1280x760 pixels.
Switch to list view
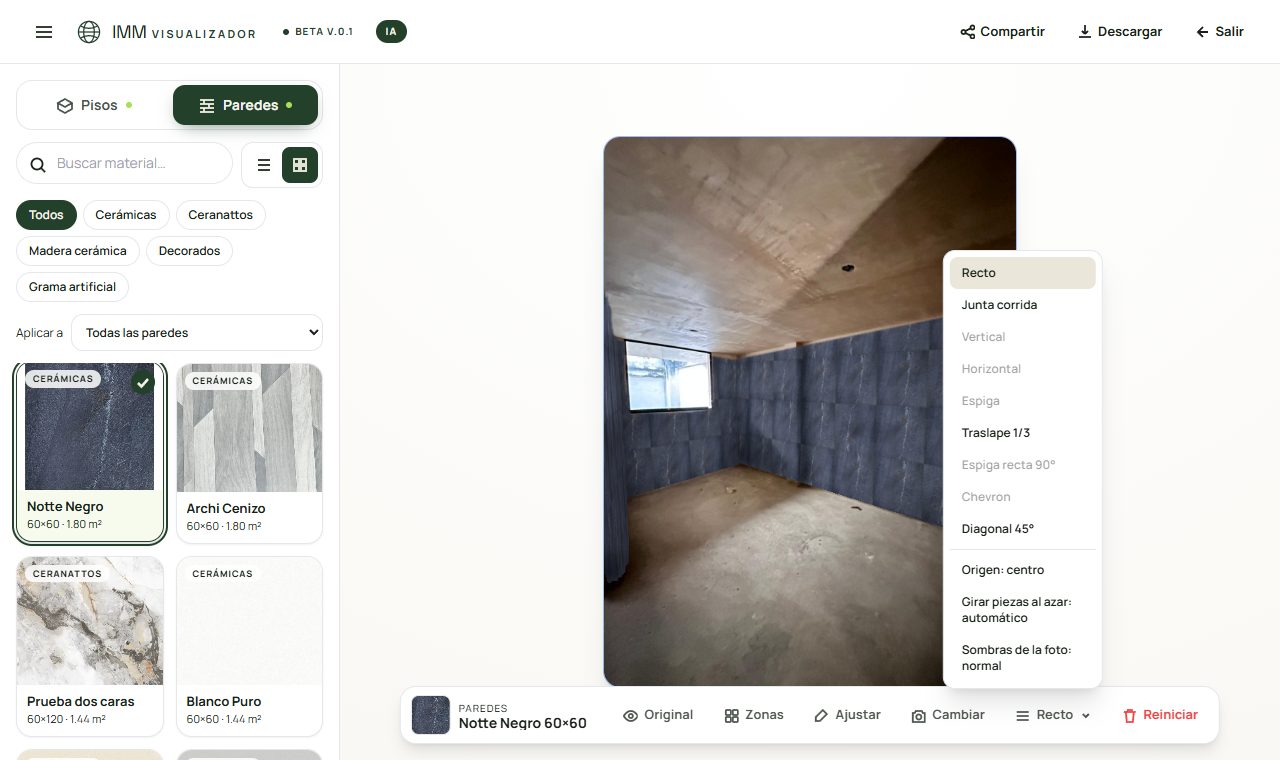click(x=264, y=165)
